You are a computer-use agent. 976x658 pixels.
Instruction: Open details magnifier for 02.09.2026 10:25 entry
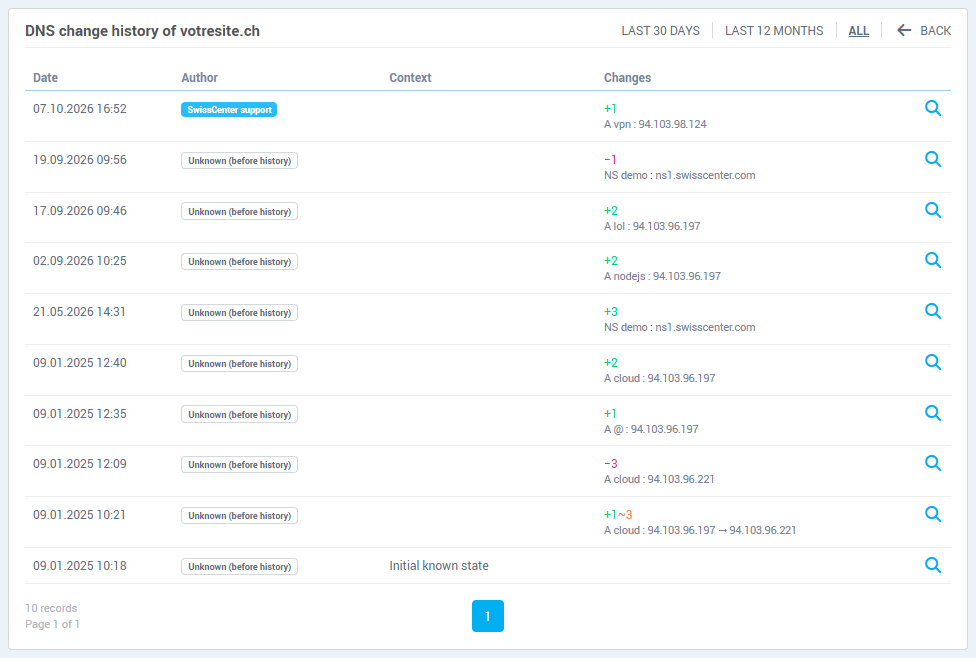click(x=932, y=260)
